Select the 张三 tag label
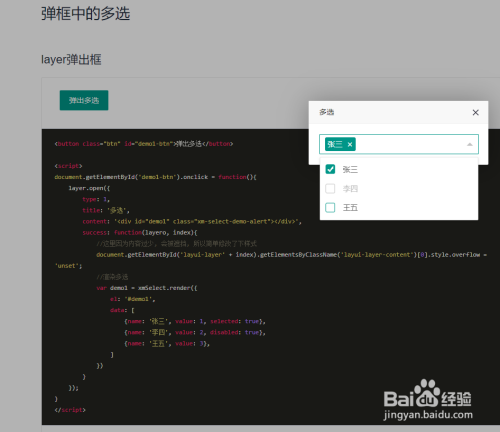The height and width of the screenshot is (432, 500). coord(335,144)
